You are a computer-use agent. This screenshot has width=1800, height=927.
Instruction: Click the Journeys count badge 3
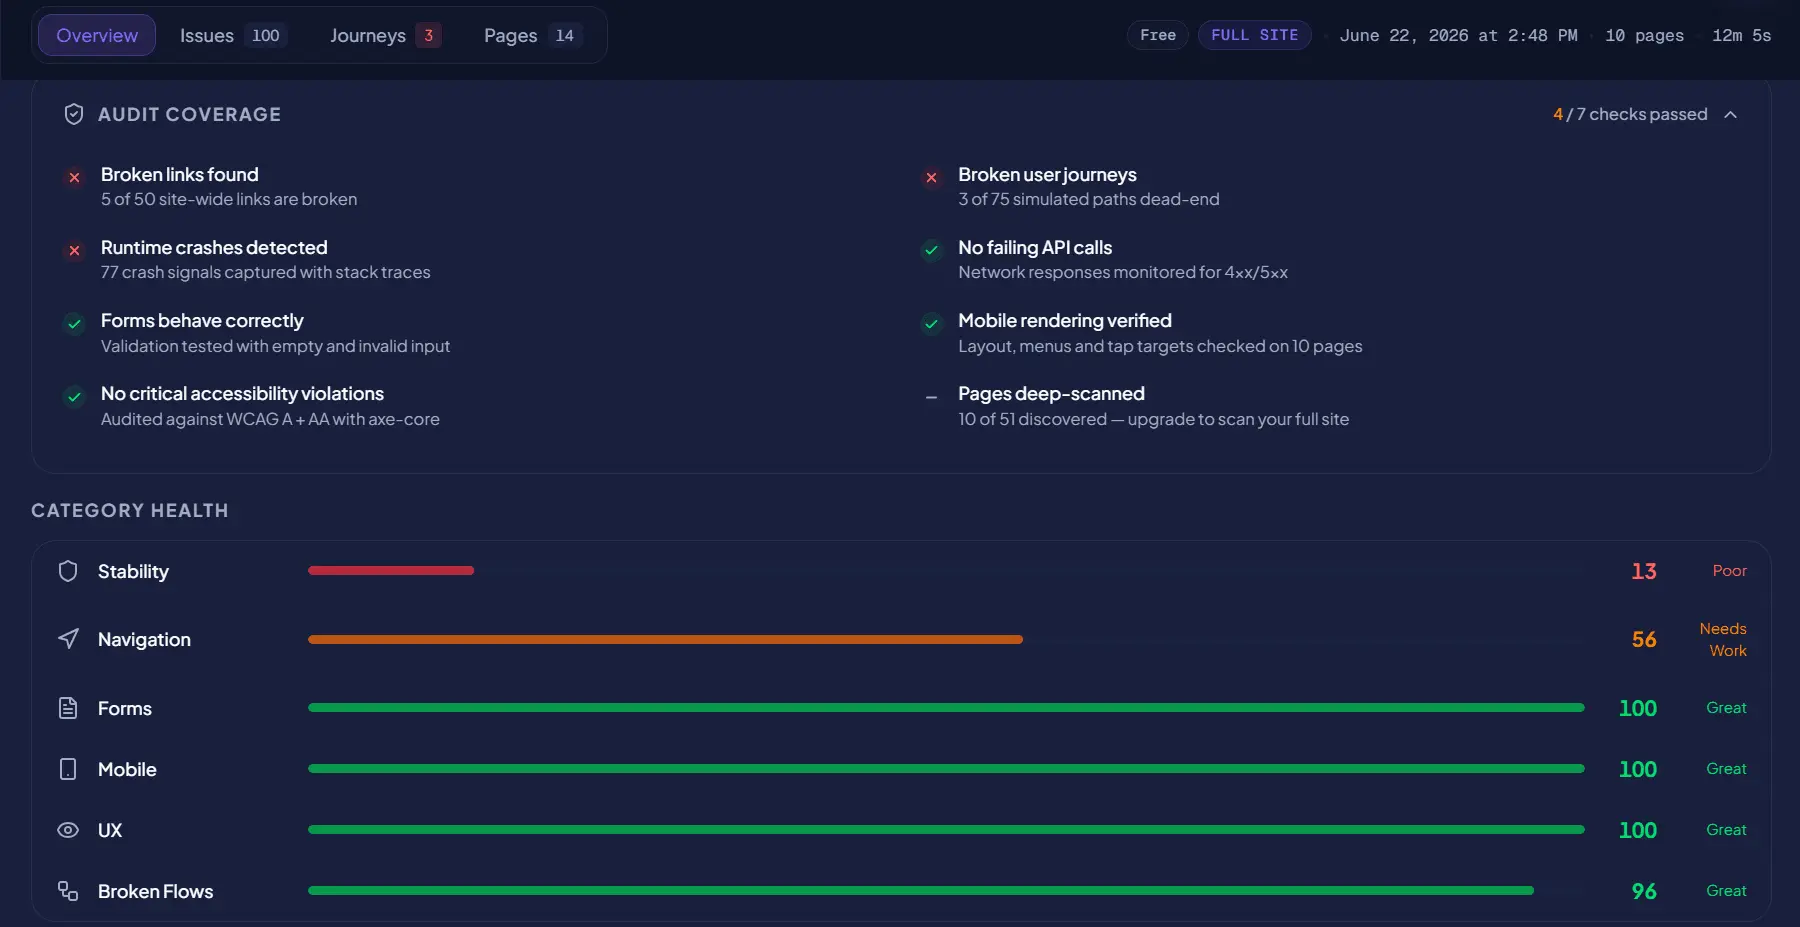[x=428, y=35]
